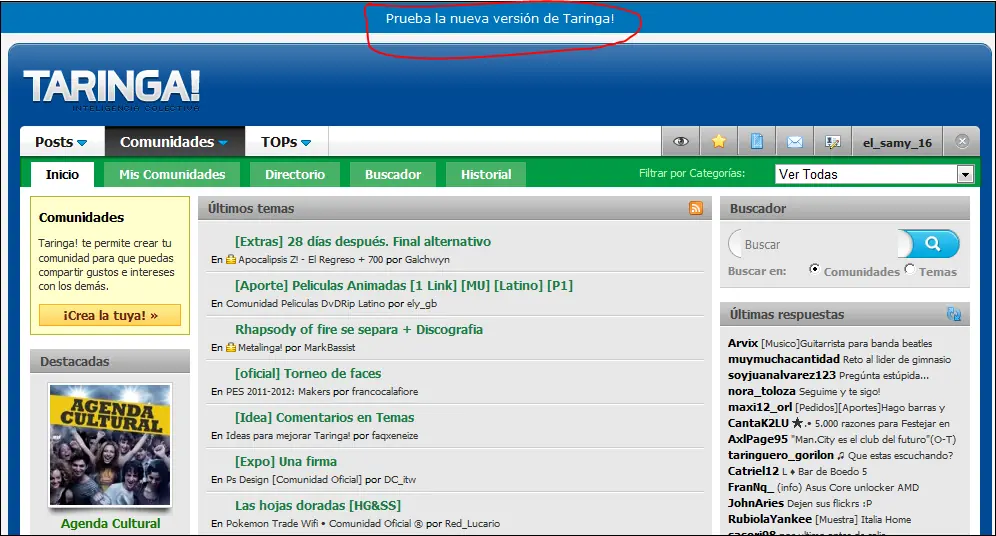Click lock icon next to Metalinga!
996x536 pixels.
click(x=231, y=347)
